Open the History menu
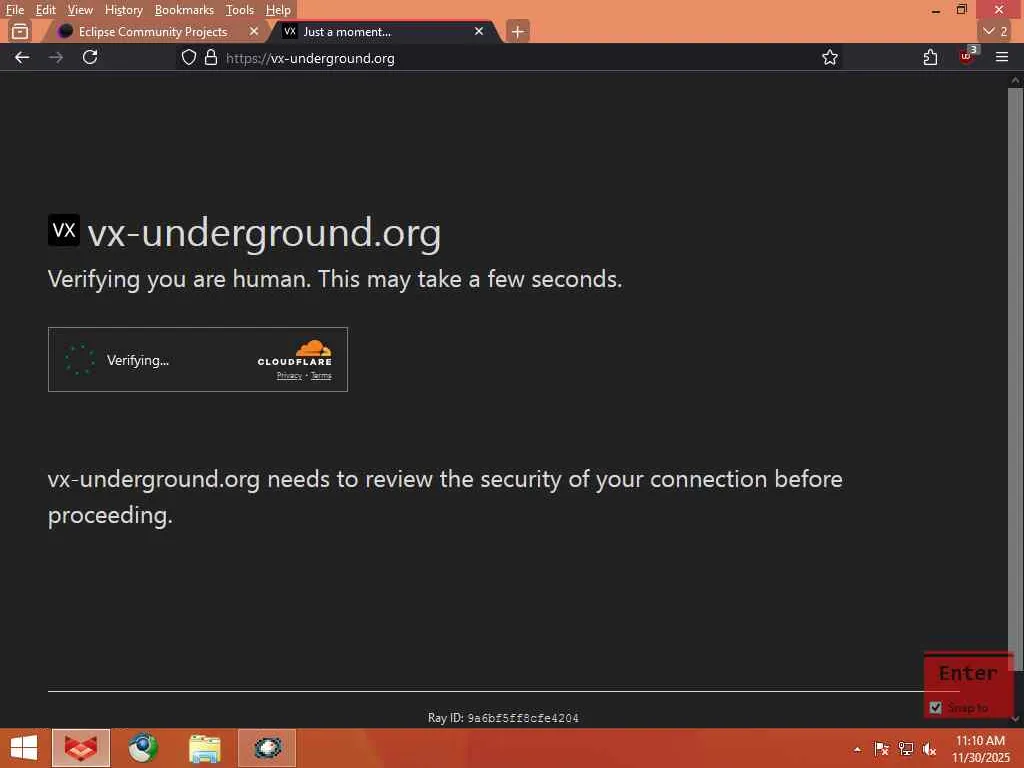 point(123,10)
